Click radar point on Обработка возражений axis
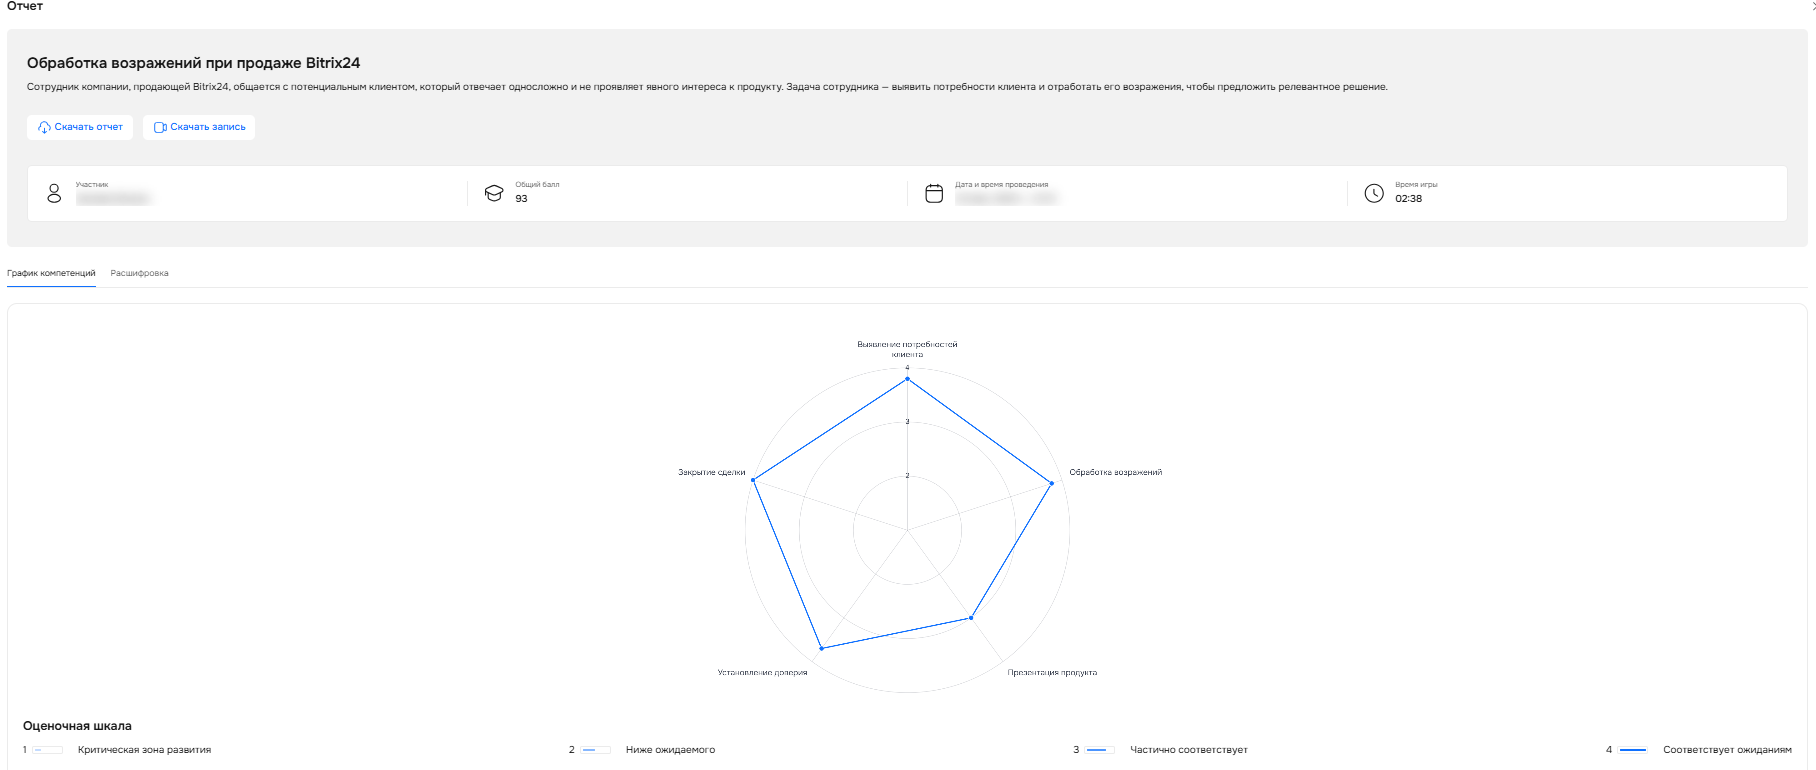The width and height of the screenshot is (1816, 770). (1051, 483)
